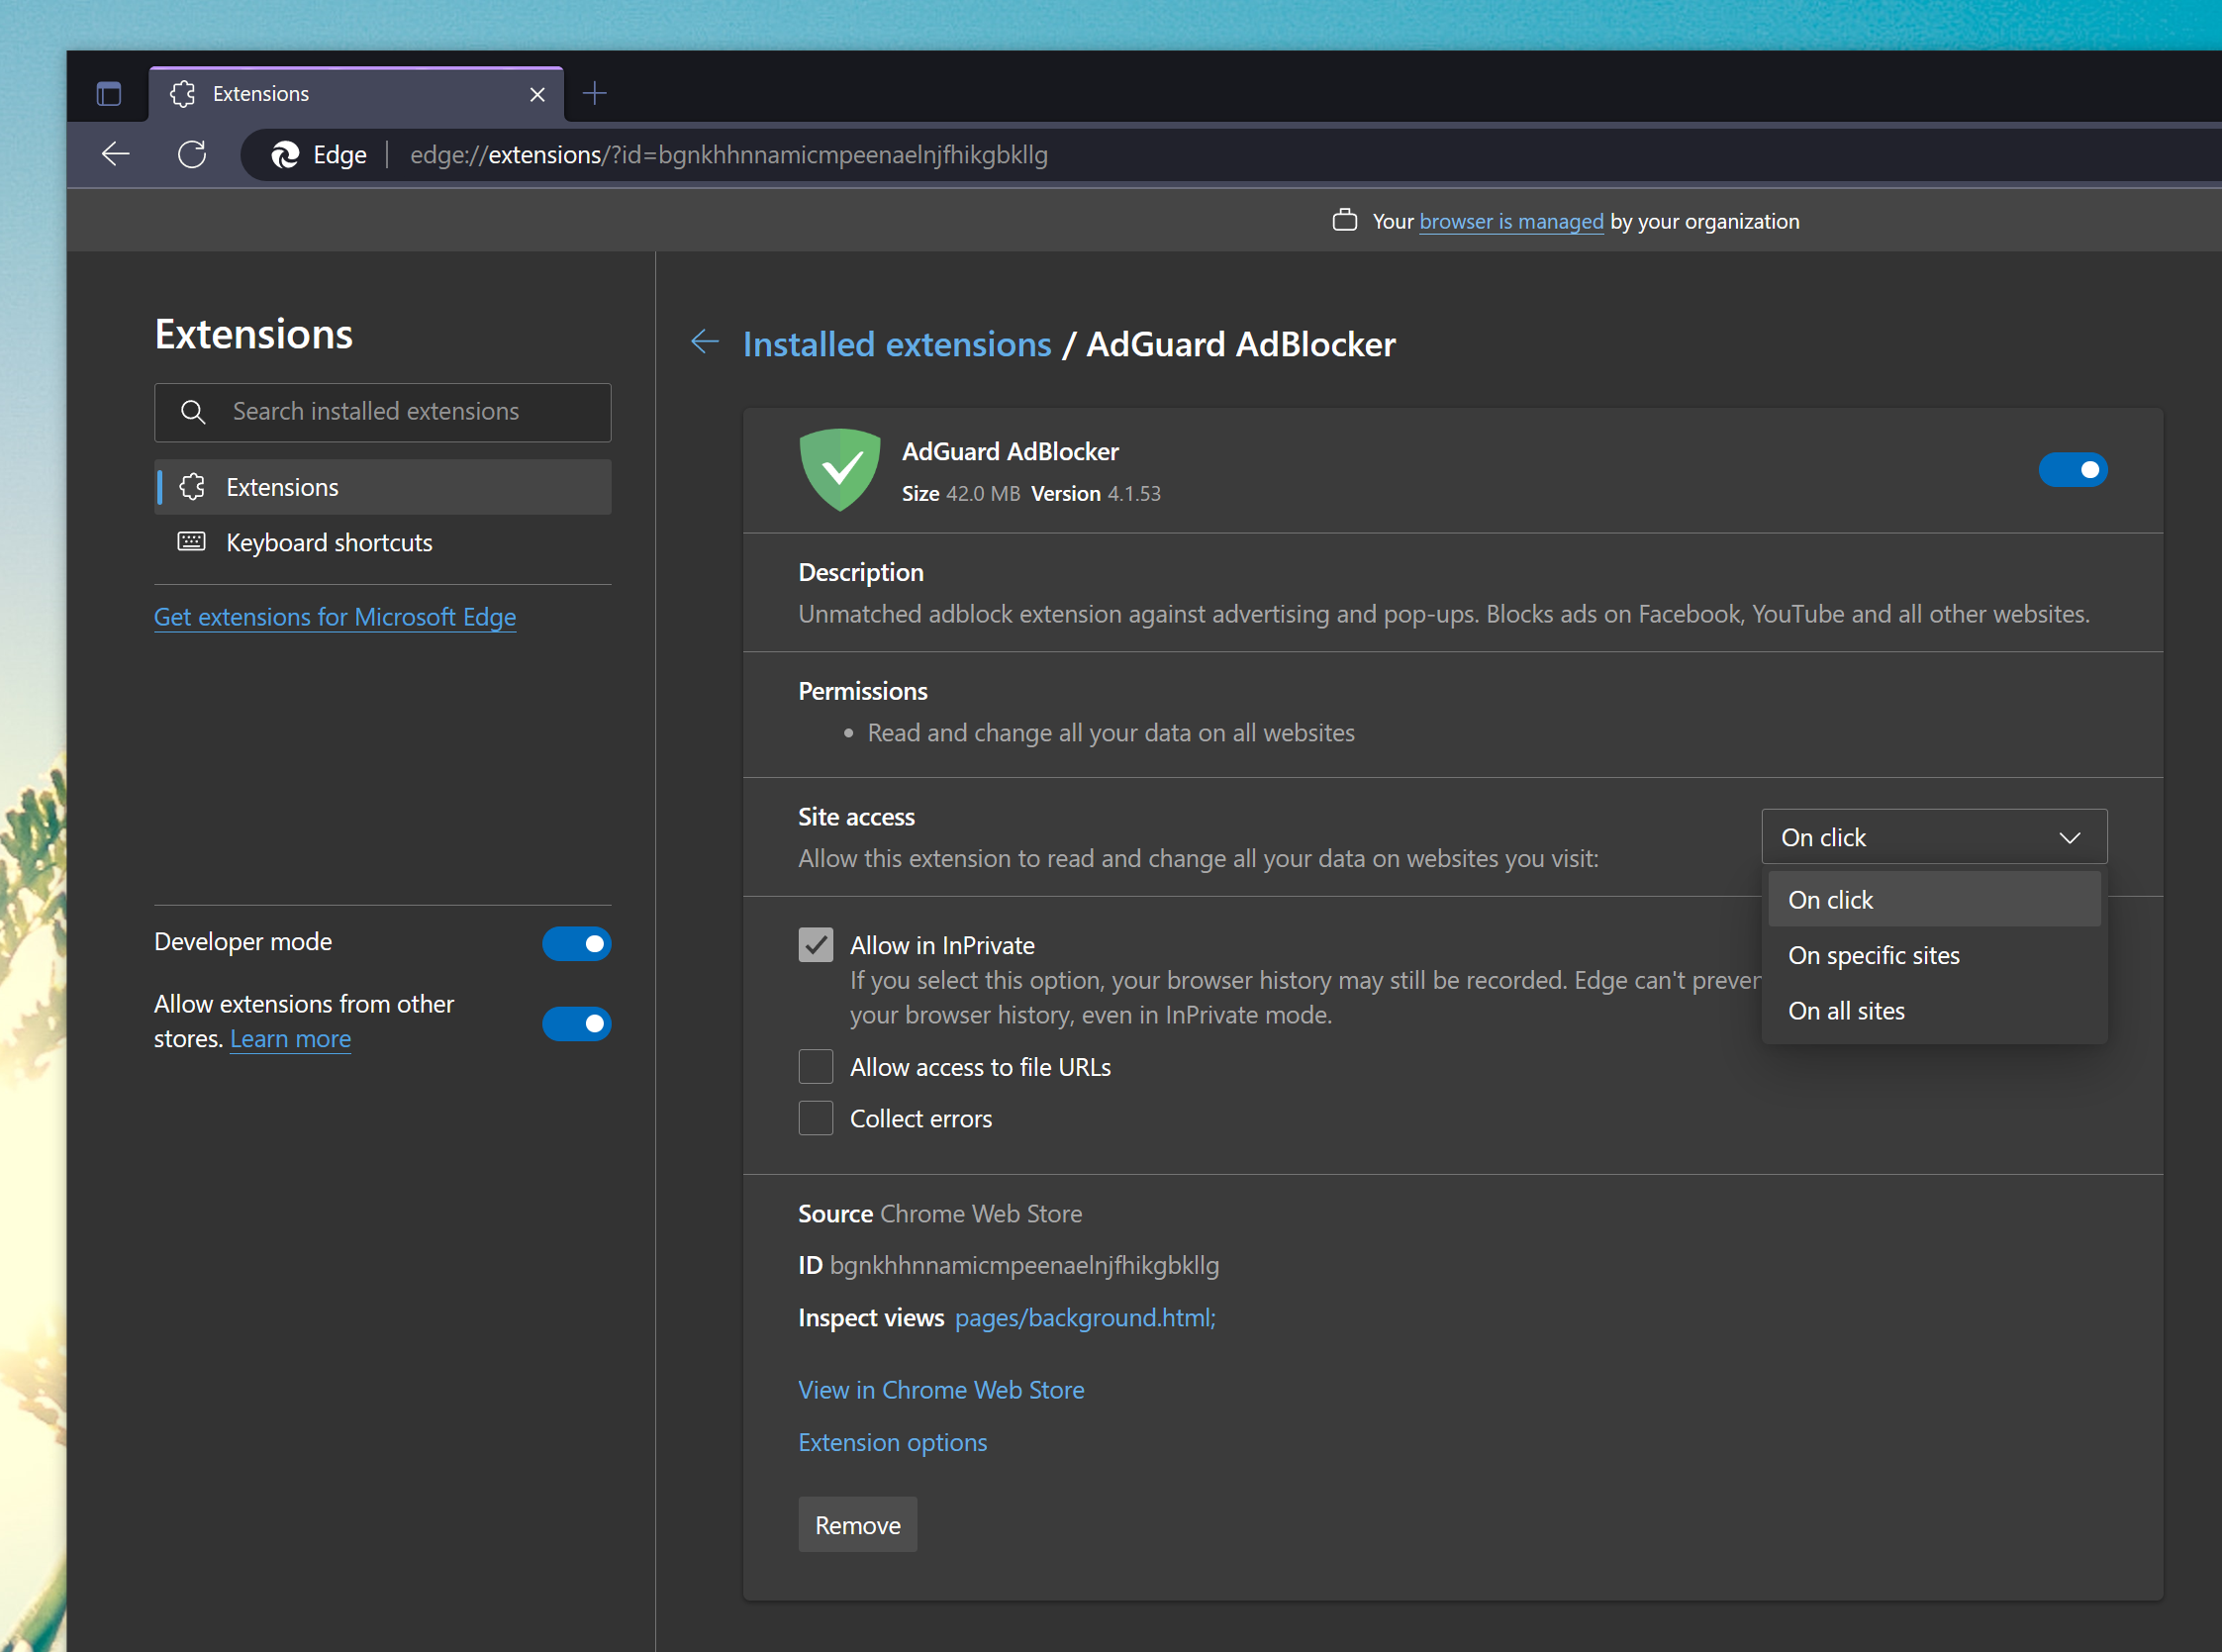Open View in Chrome Web Store link
The width and height of the screenshot is (2222, 1652).
pos(941,1389)
